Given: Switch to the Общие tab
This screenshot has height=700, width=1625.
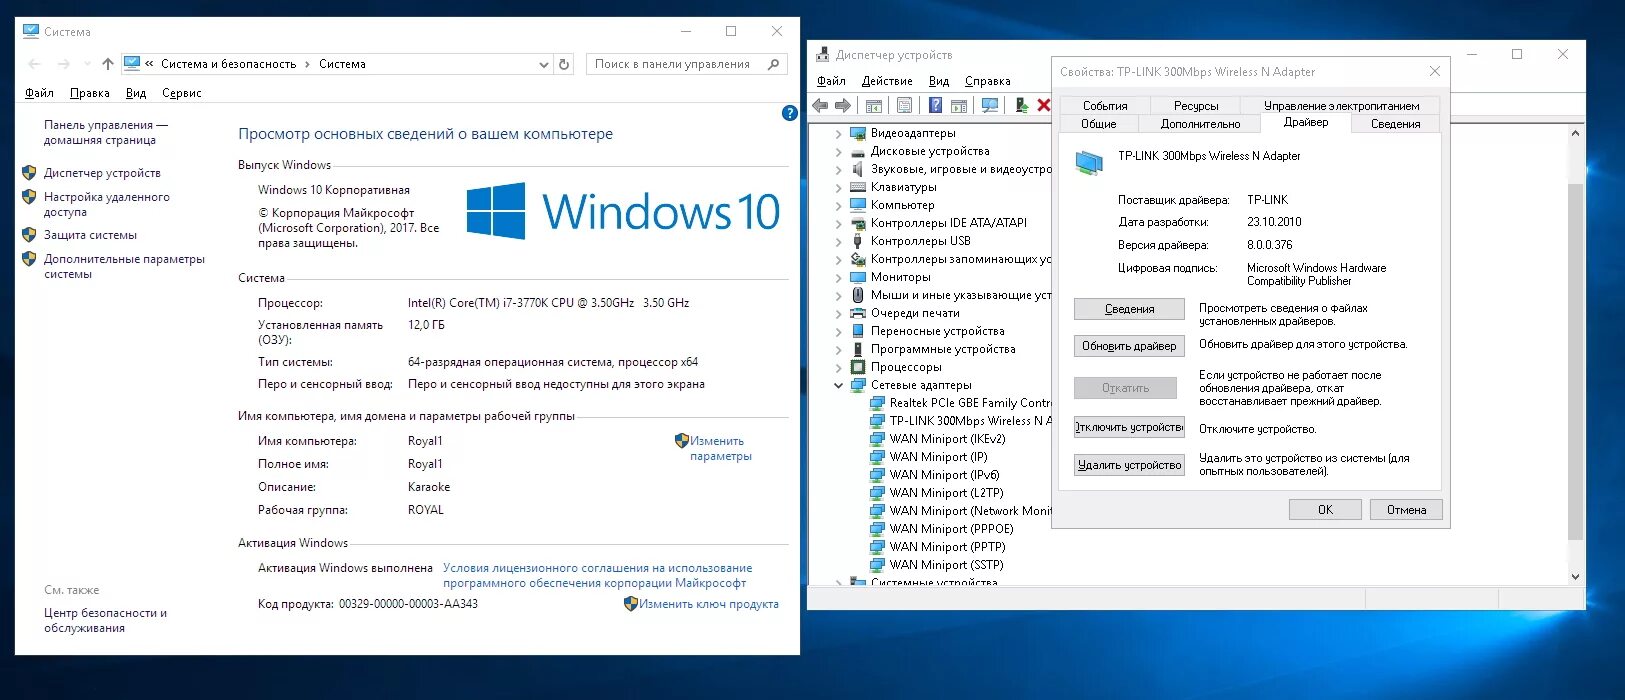Looking at the screenshot, I should coord(1098,124).
